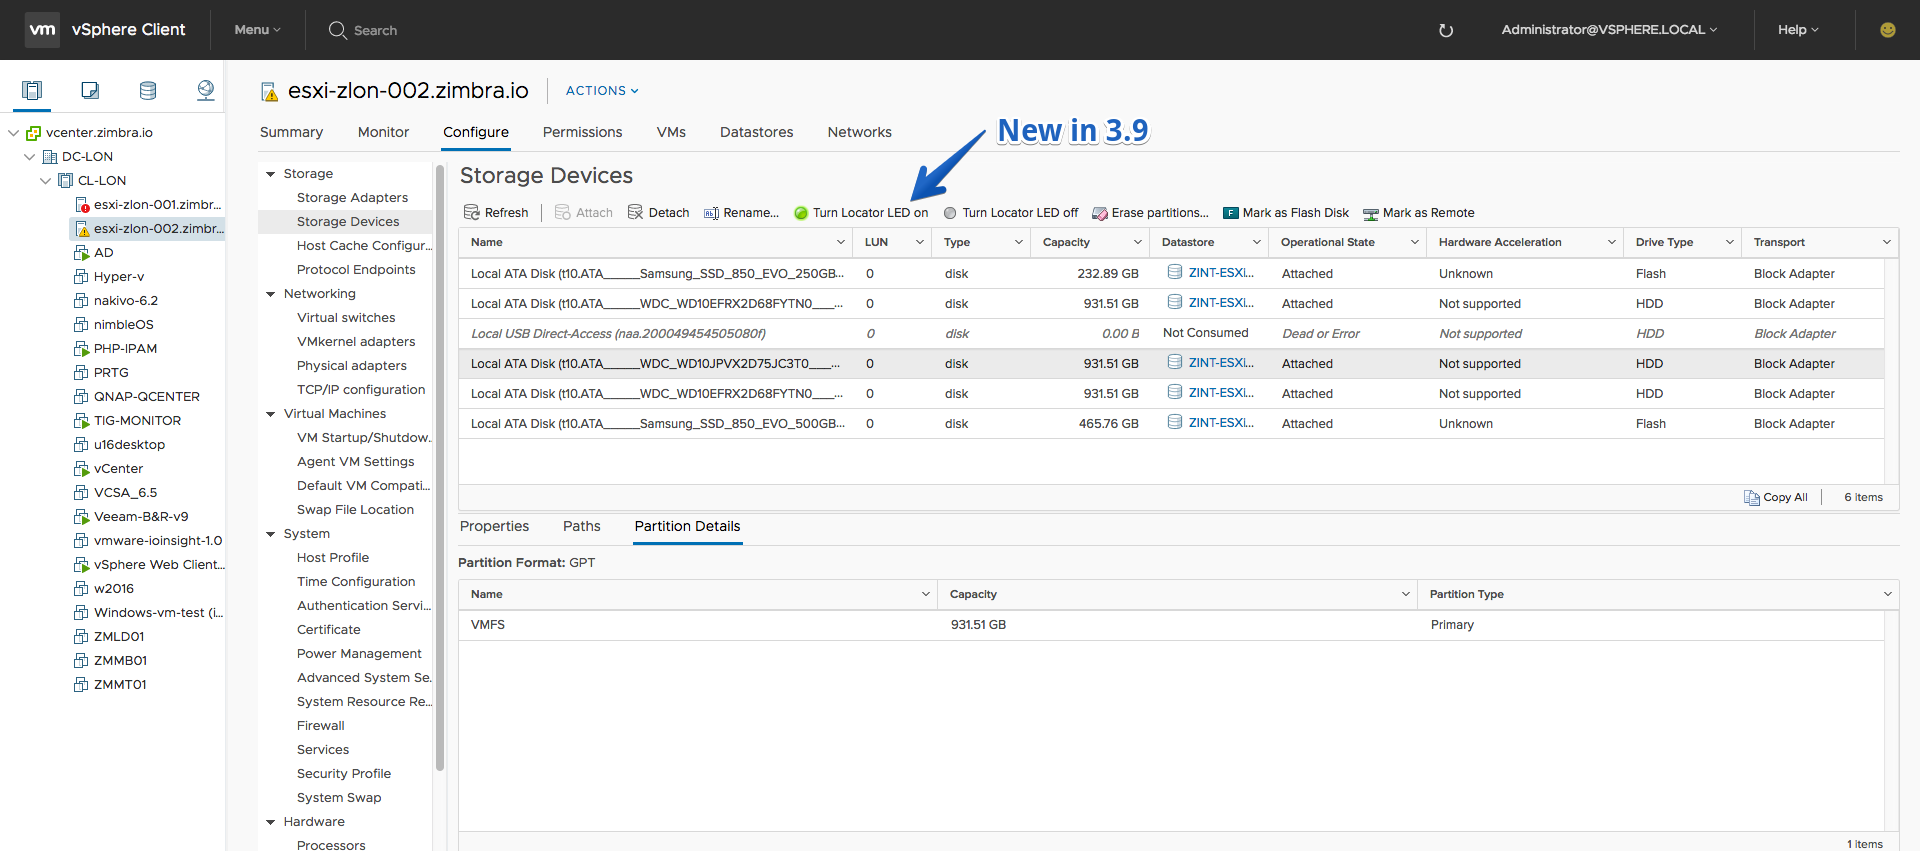Click the global refresh icon in top bar
Viewport: 1920px width, 851px height.
coord(1445,30)
